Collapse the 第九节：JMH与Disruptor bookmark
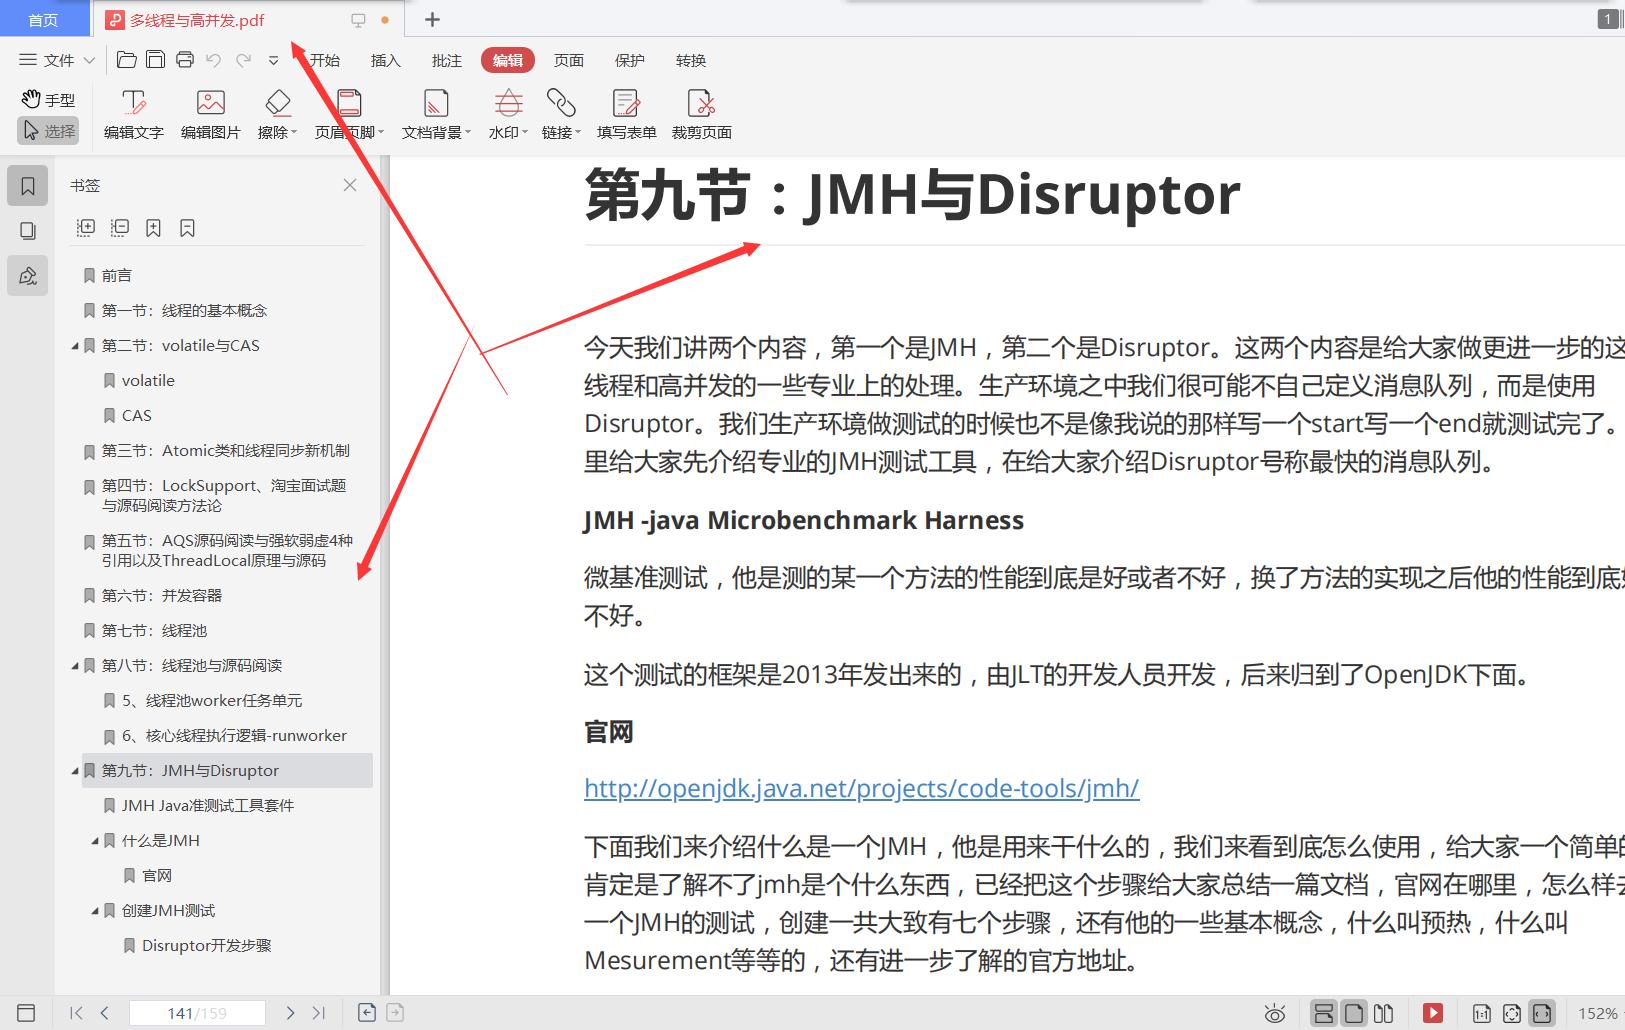 click(75, 771)
